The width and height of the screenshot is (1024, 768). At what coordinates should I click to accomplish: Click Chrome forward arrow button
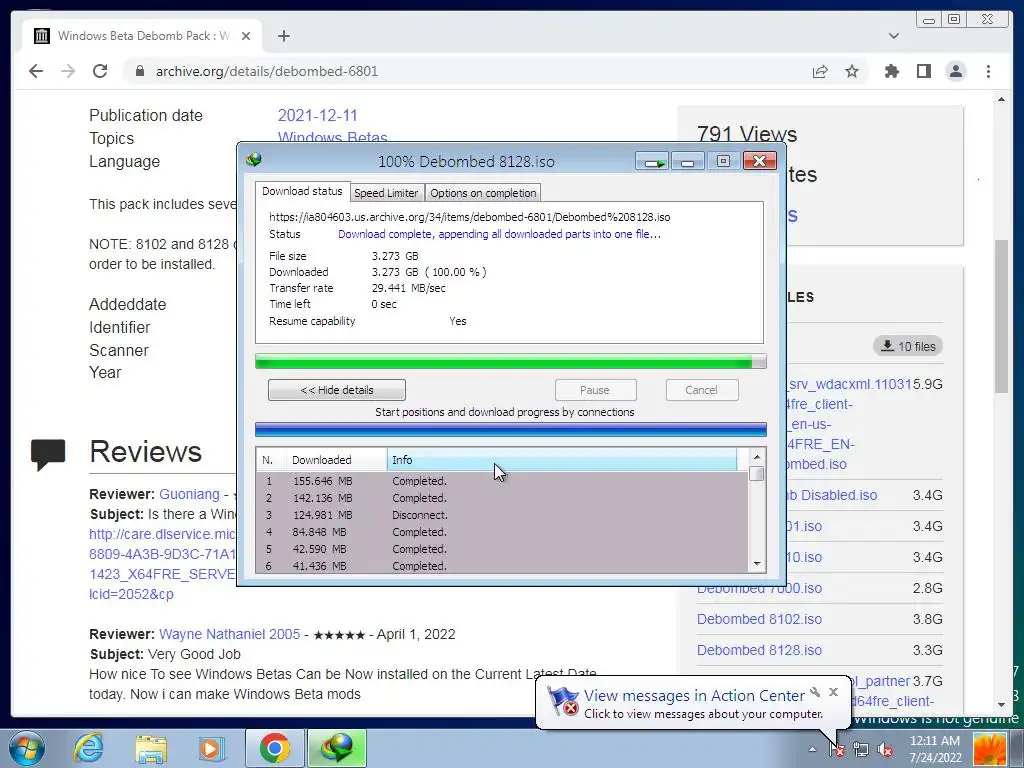pyautogui.click(x=68, y=71)
